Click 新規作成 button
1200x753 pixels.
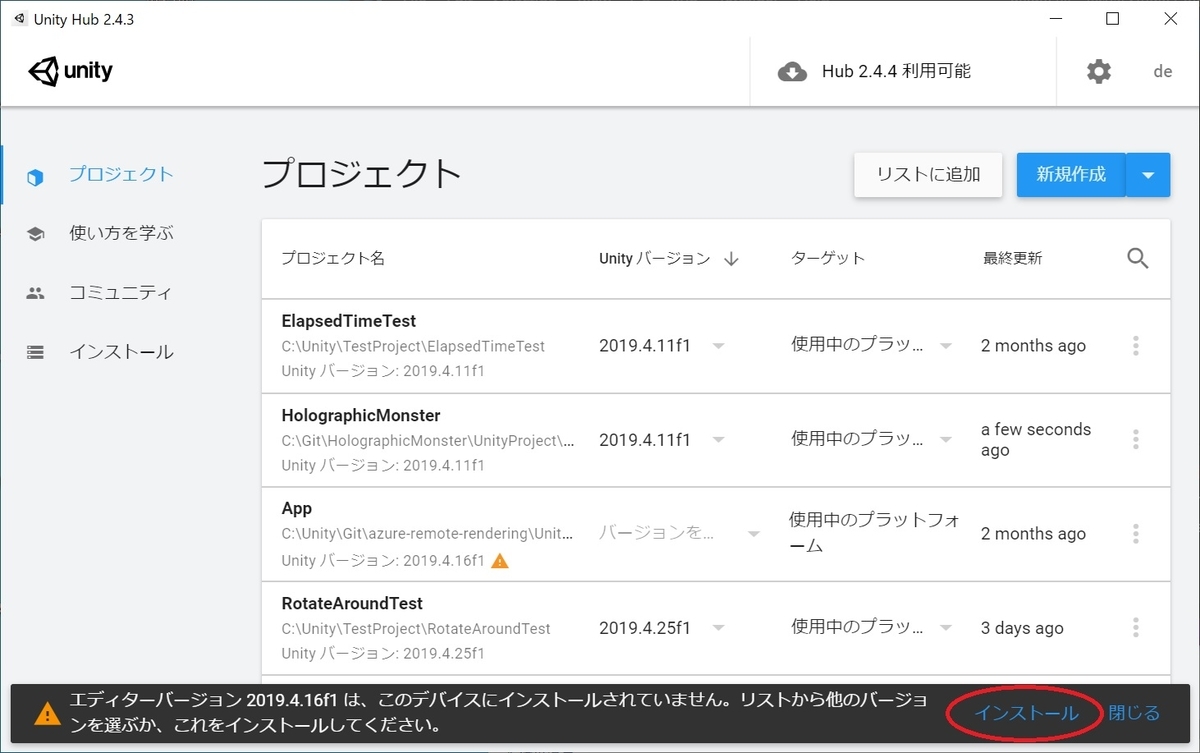(x=1071, y=175)
